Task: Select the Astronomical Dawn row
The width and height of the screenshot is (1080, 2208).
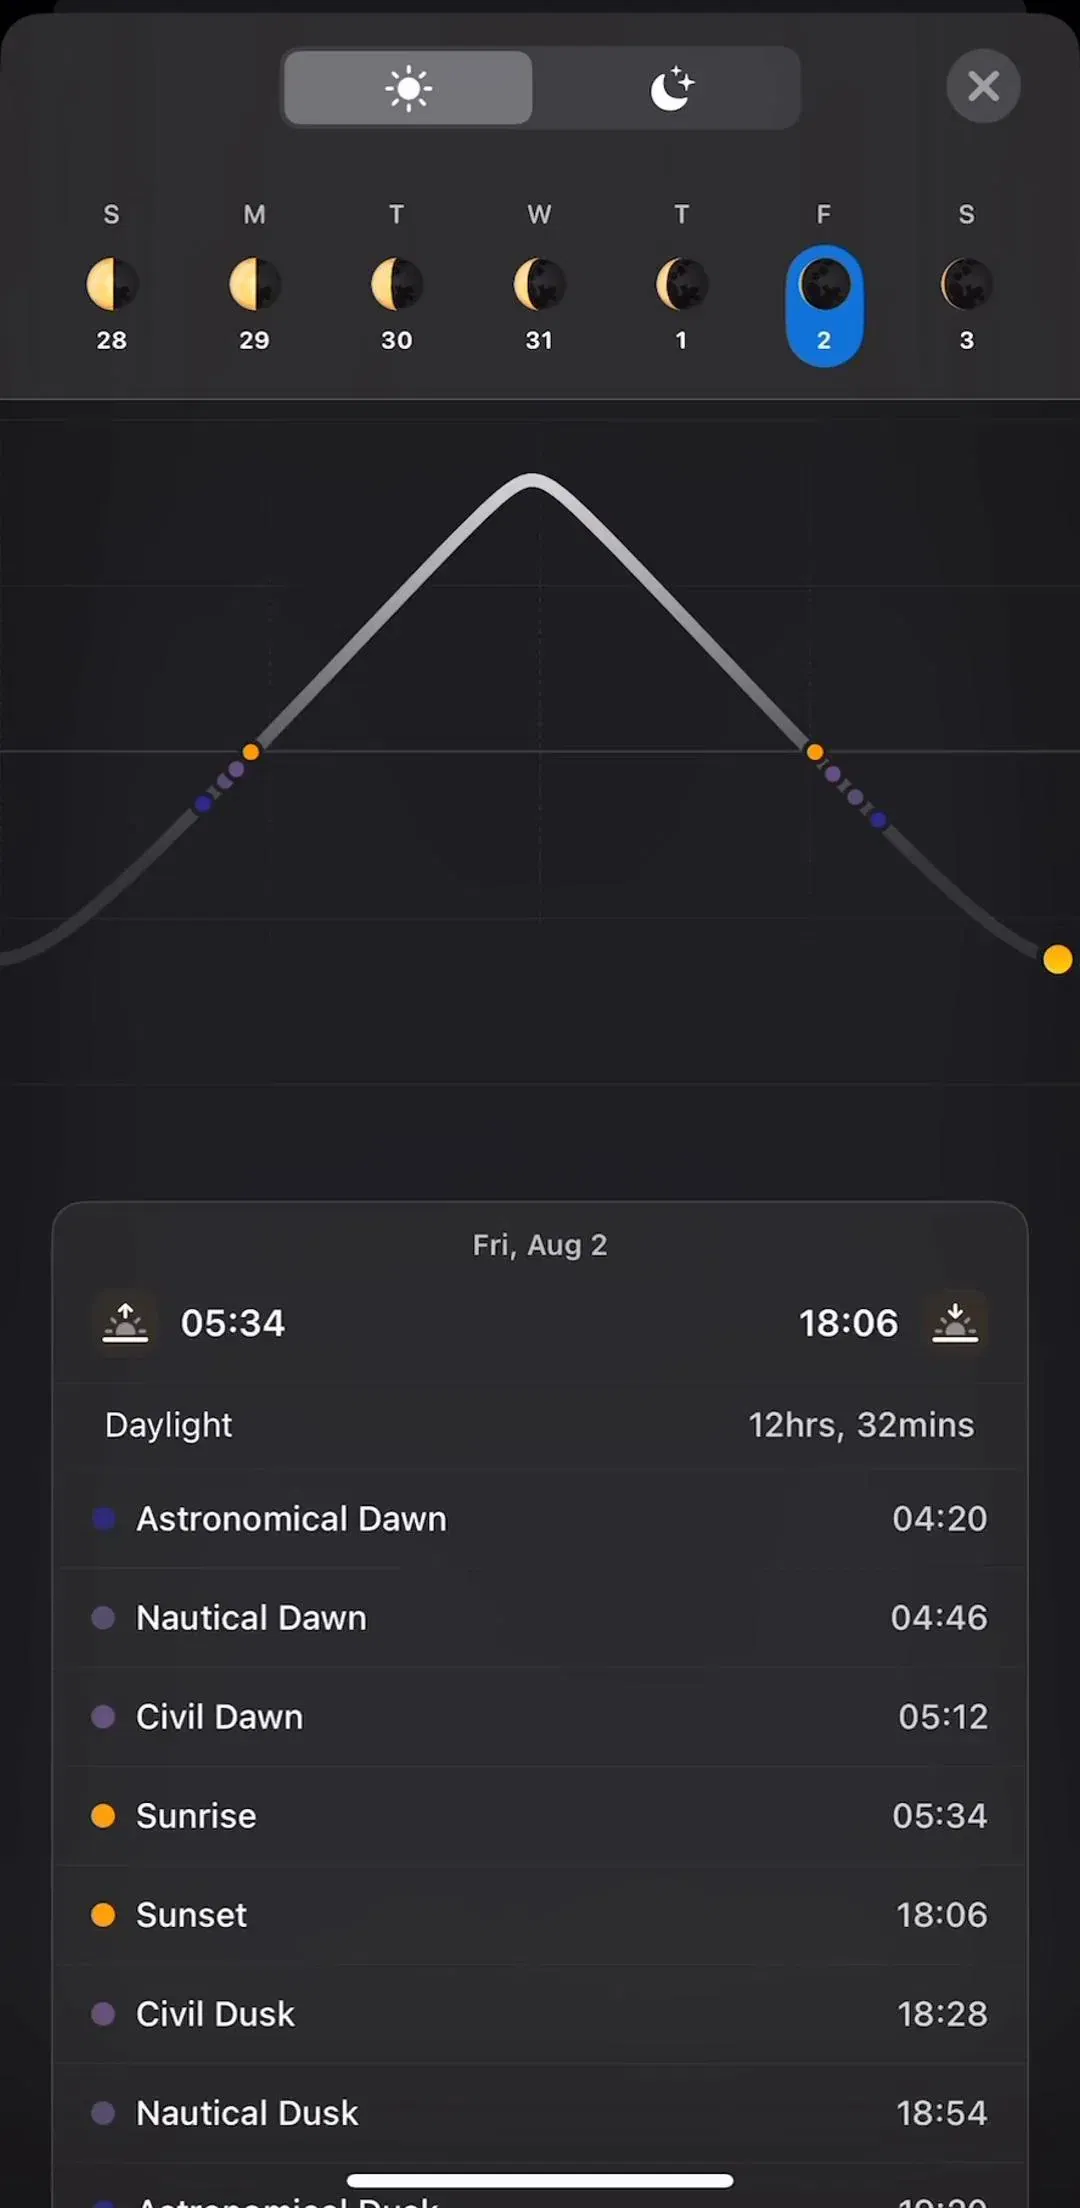Action: pyautogui.click(x=540, y=1518)
